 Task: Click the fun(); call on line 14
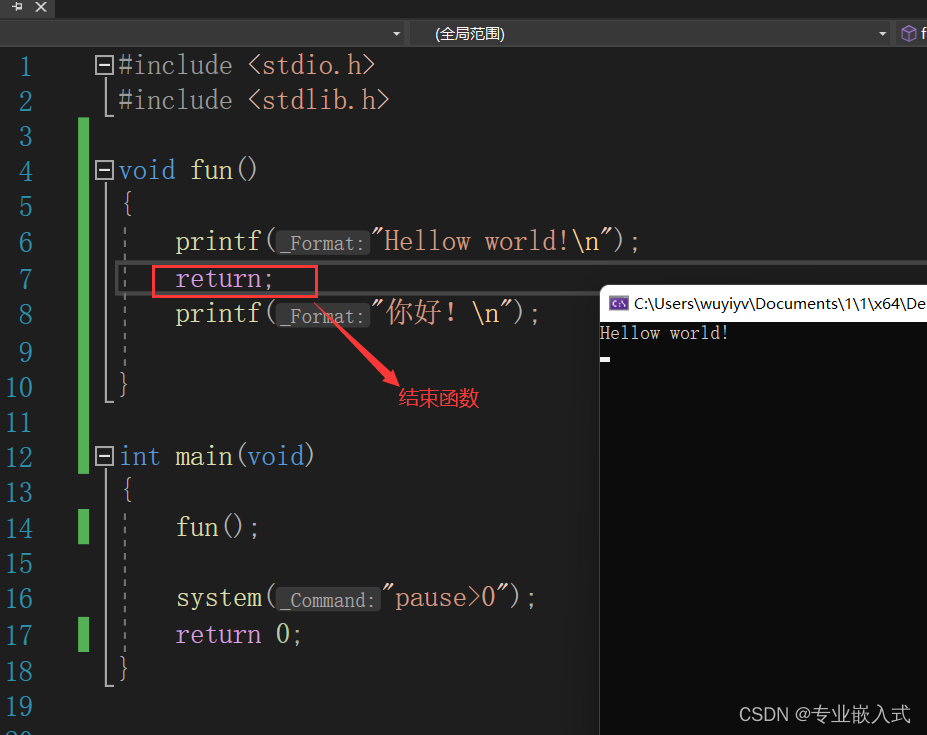coord(217,526)
